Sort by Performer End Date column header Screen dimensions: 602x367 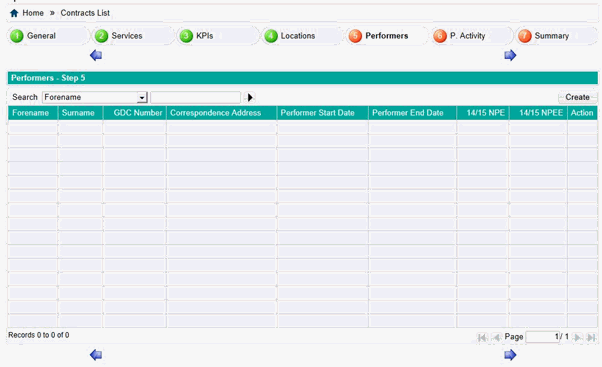pos(412,113)
